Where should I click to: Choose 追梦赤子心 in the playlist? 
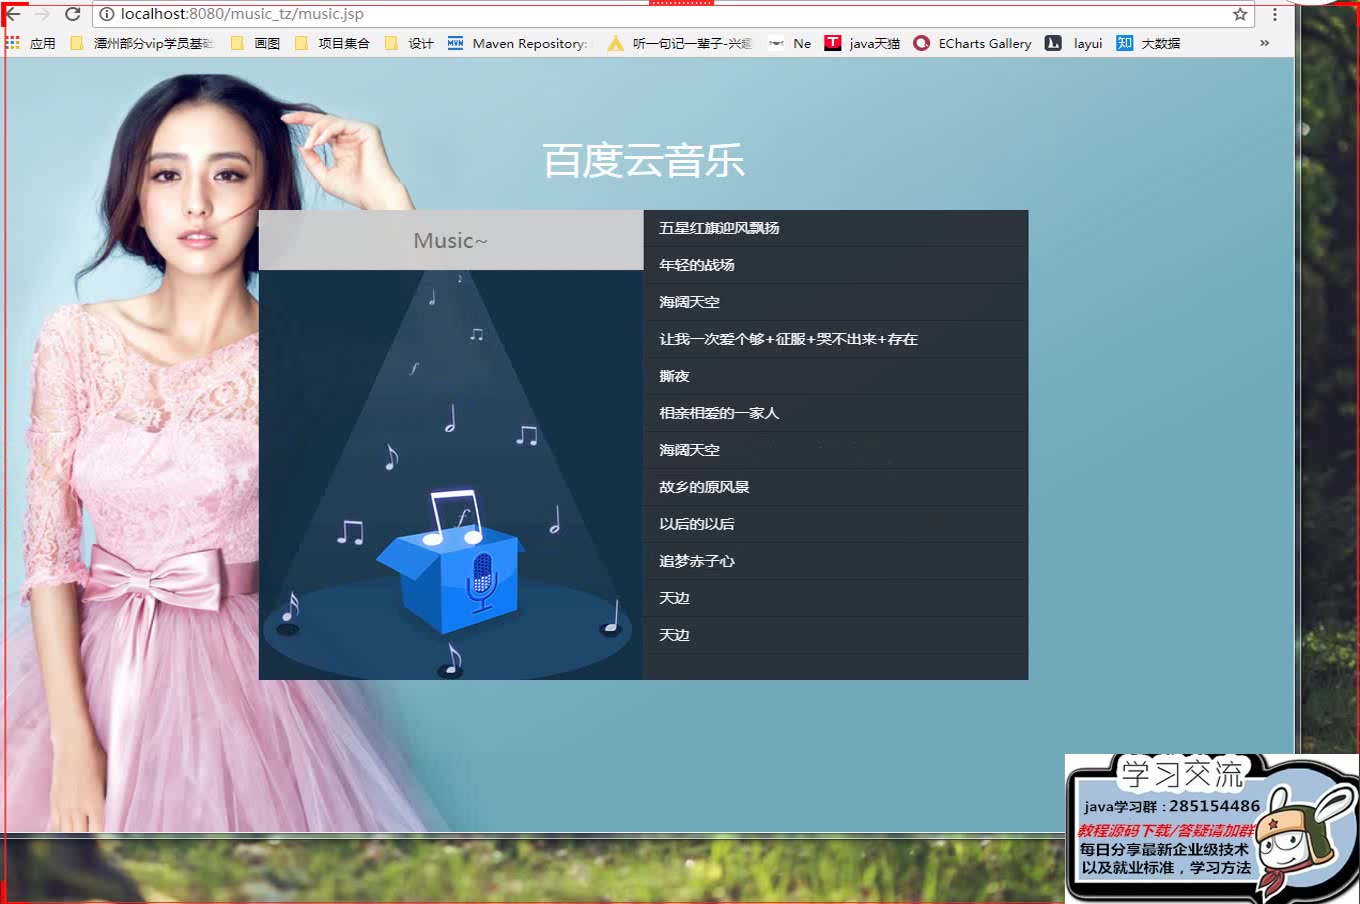point(836,561)
